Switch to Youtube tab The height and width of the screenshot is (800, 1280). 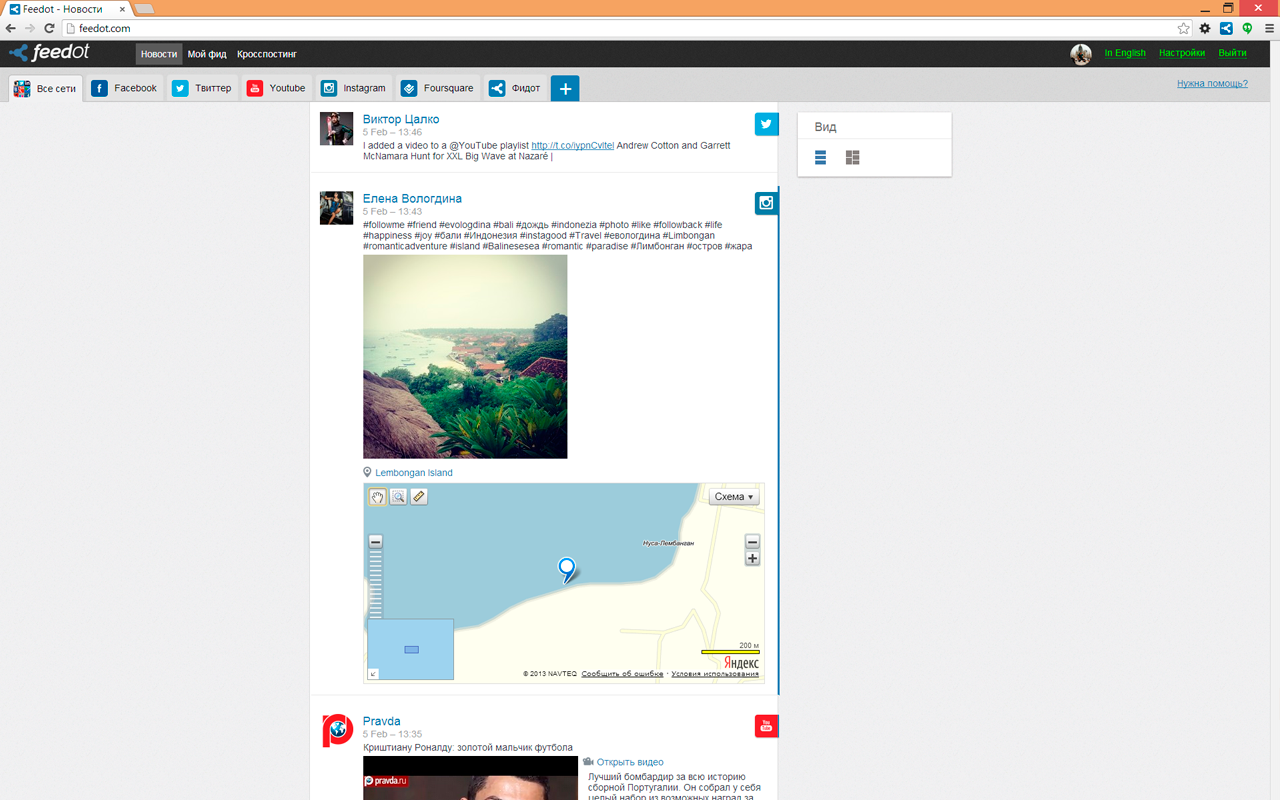coord(276,88)
